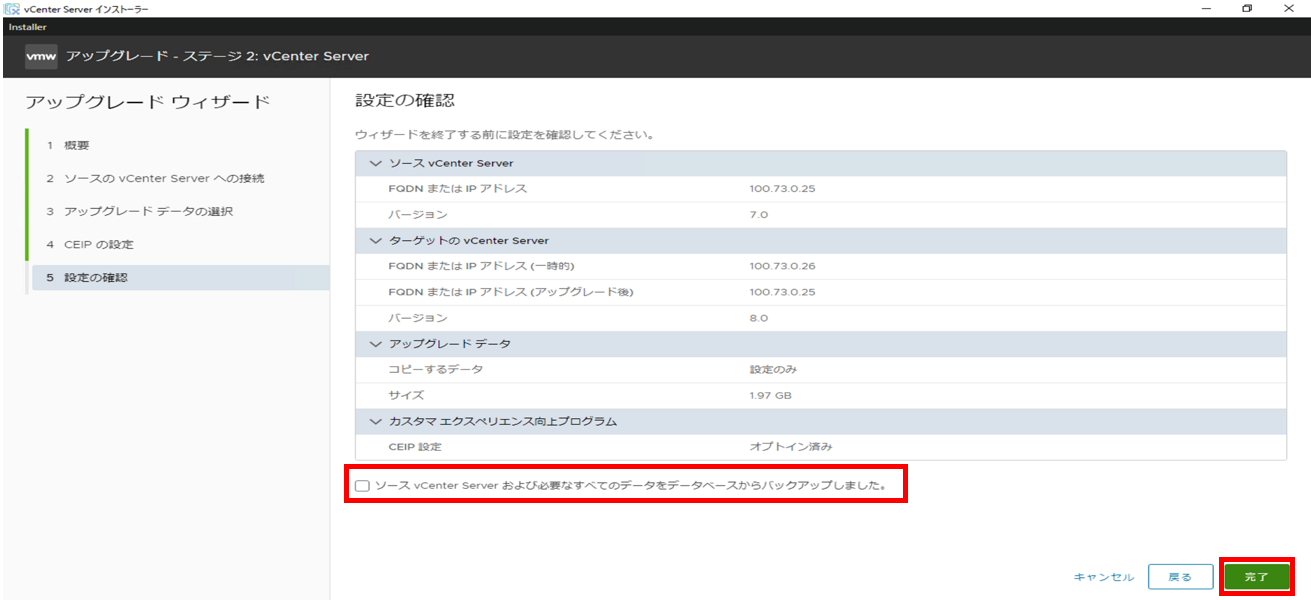The width and height of the screenshot is (1311, 600).
Task: Select temporary IP value 100.73.0.26
Action: tap(782, 266)
